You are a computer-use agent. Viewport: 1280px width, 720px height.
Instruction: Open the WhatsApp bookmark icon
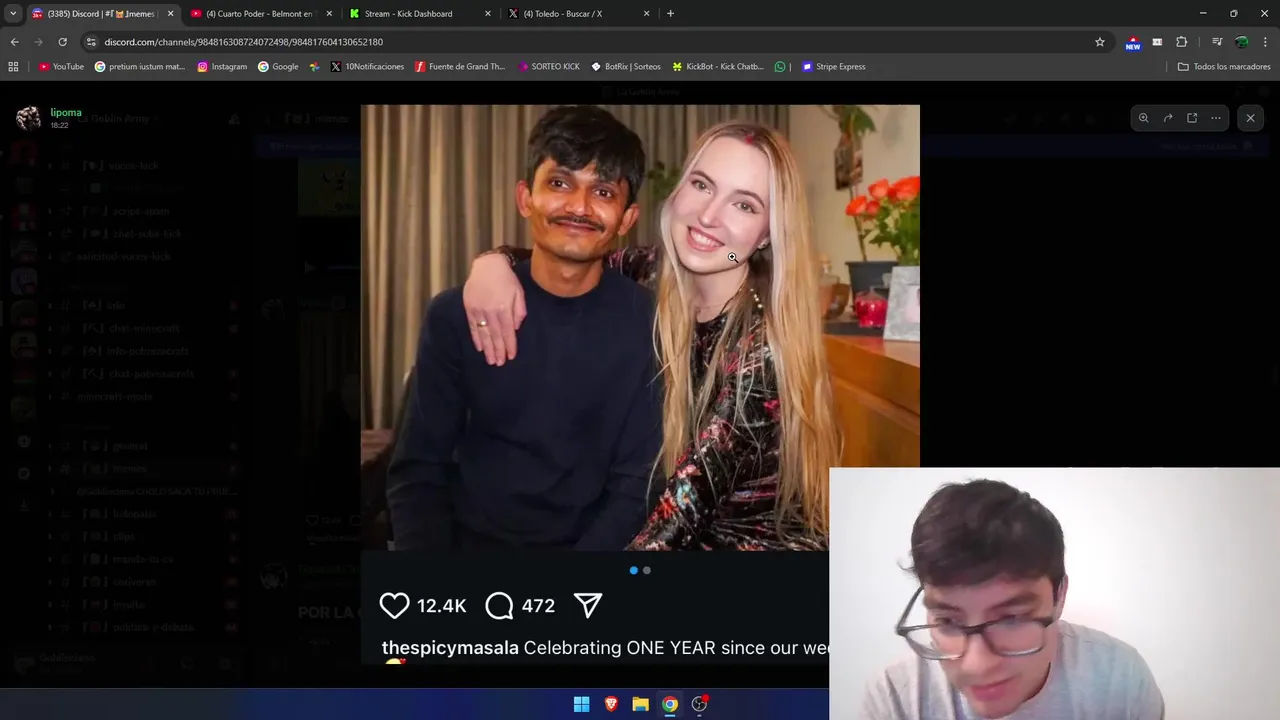[x=780, y=67]
